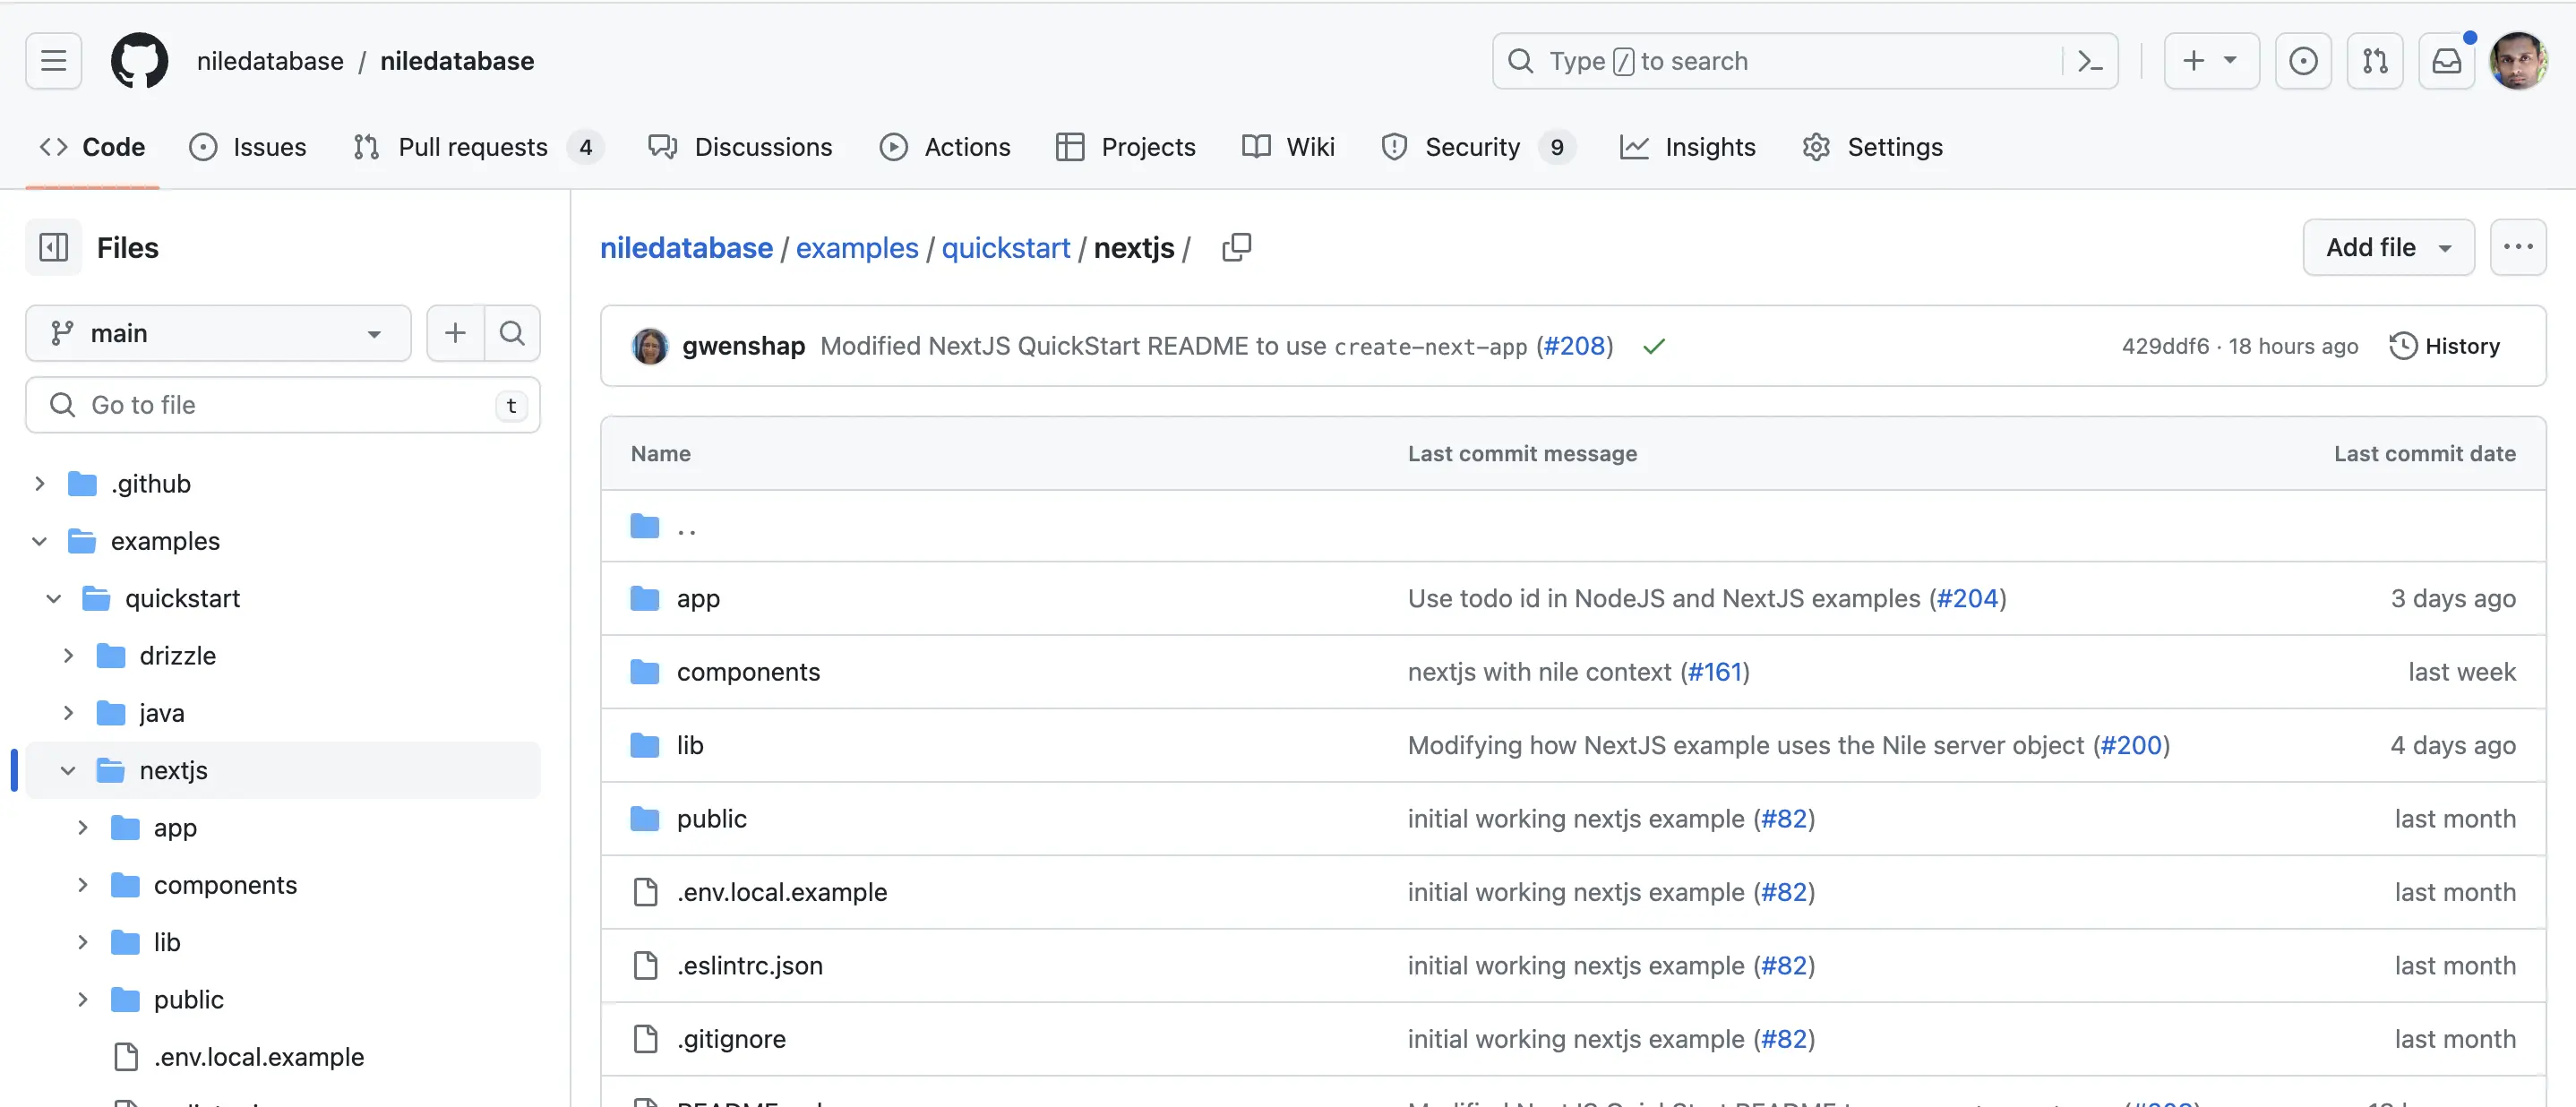Expand the drizzle folder in tree

(69, 656)
